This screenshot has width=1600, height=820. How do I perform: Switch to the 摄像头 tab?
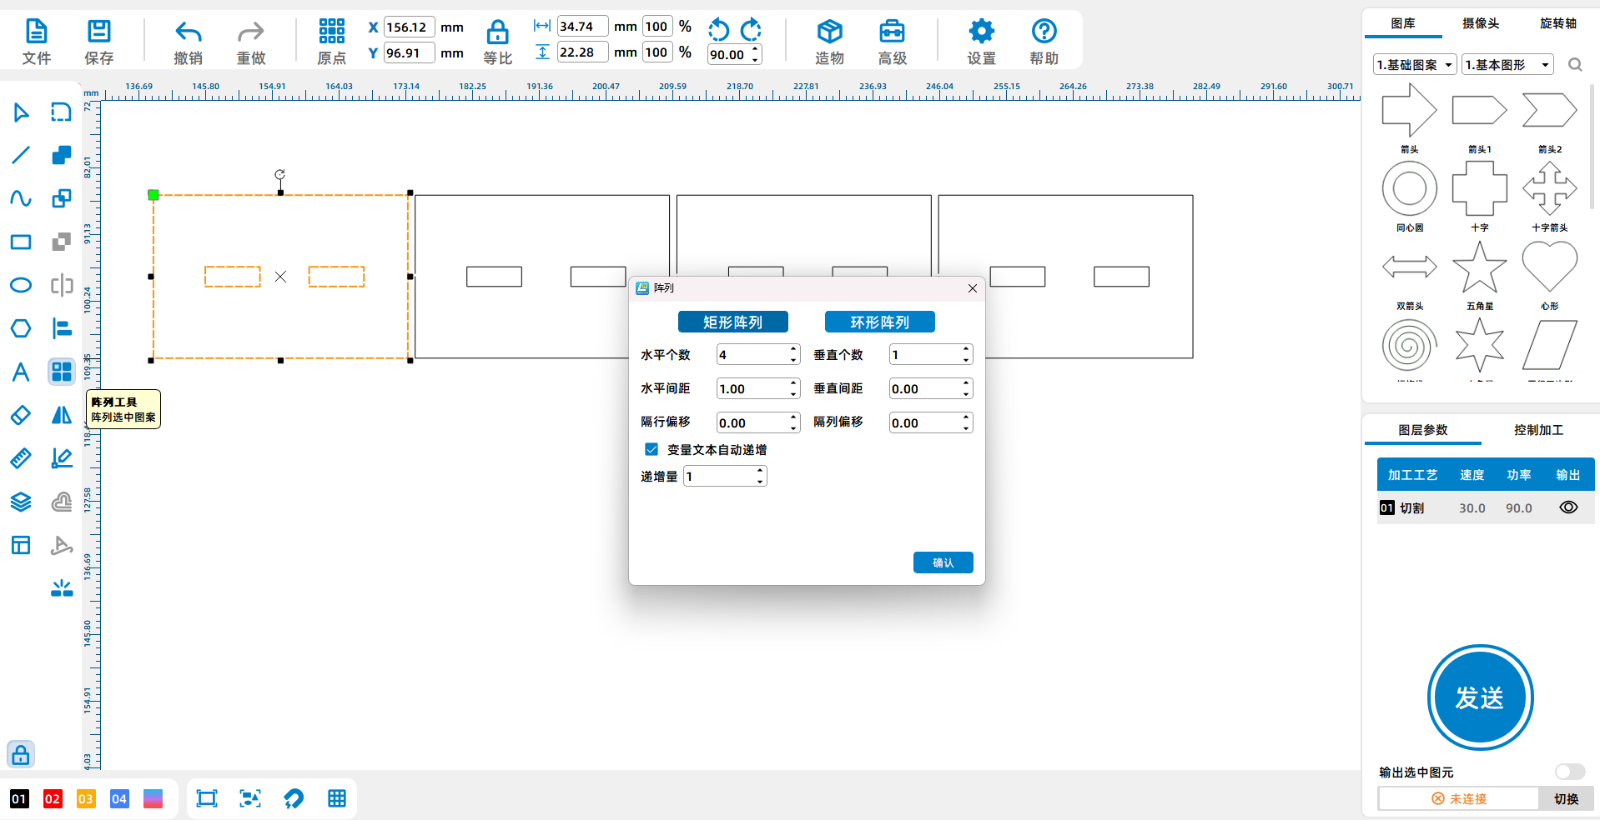(x=1480, y=24)
